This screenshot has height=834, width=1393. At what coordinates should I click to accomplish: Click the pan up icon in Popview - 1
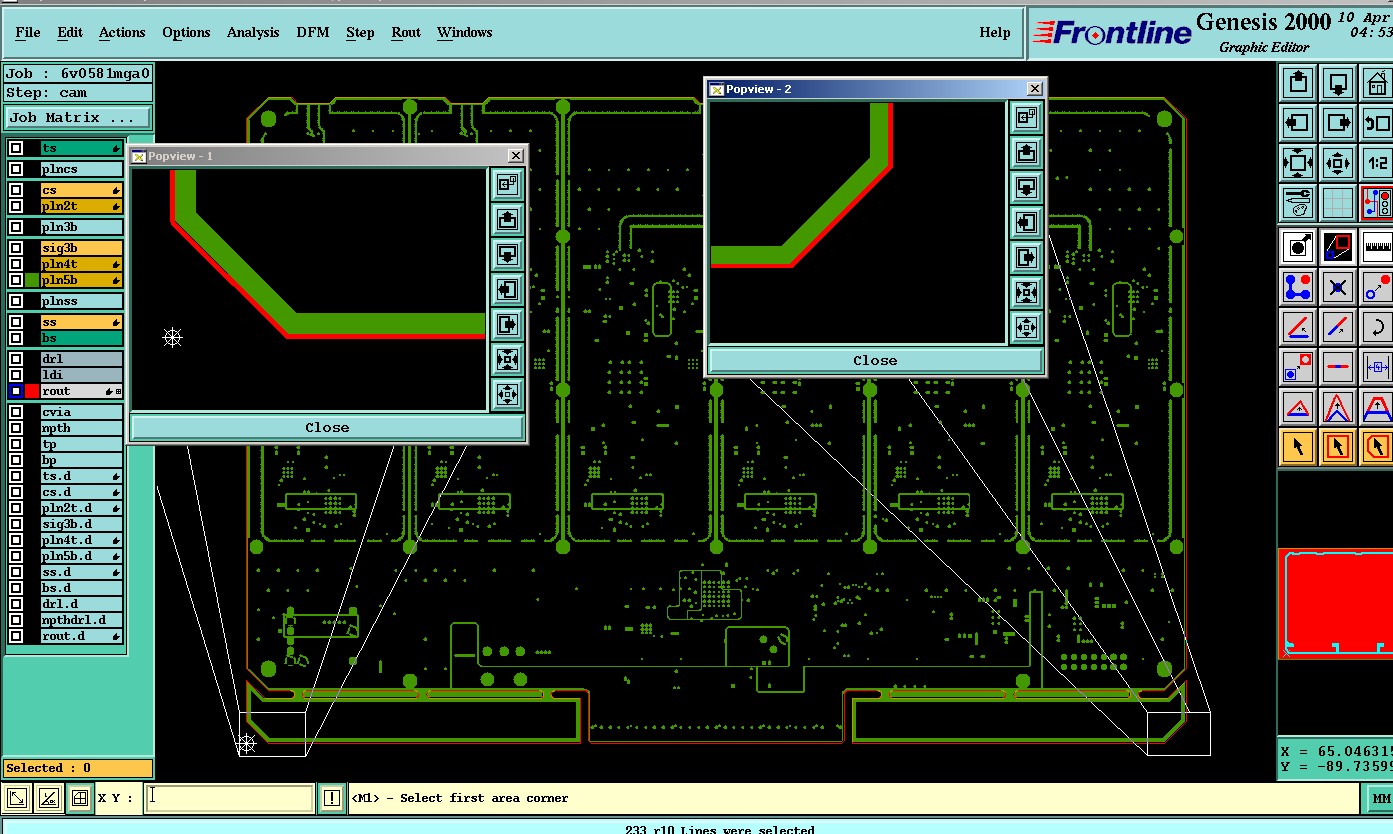[507, 219]
